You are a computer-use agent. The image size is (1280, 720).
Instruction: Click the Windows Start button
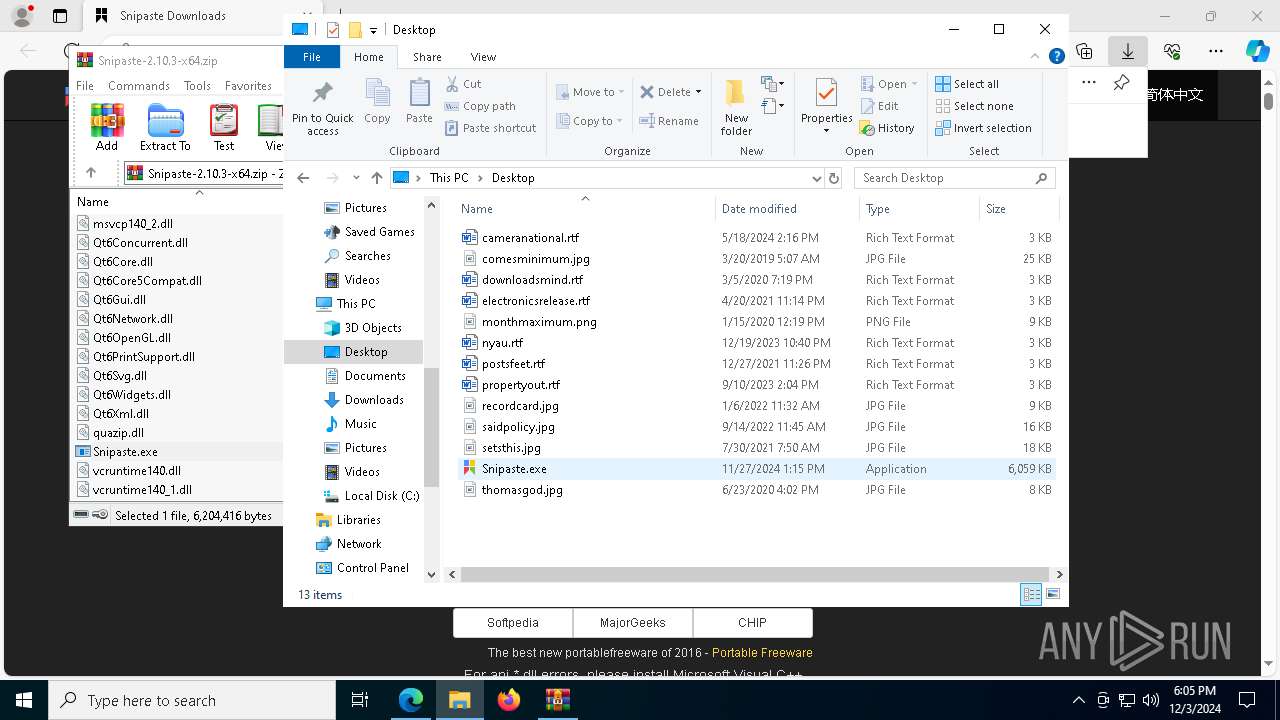(24, 700)
